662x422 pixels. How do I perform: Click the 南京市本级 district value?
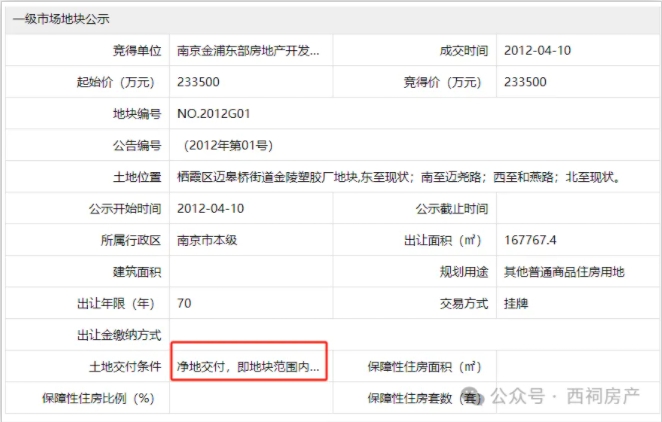207,240
